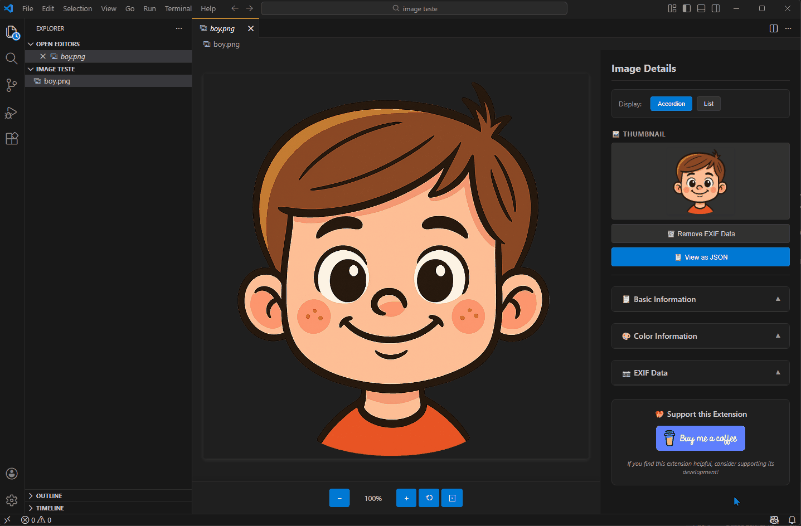This screenshot has width=801, height=526.
Task: Open the Extensions view in activity bar
Action: click(12, 139)
